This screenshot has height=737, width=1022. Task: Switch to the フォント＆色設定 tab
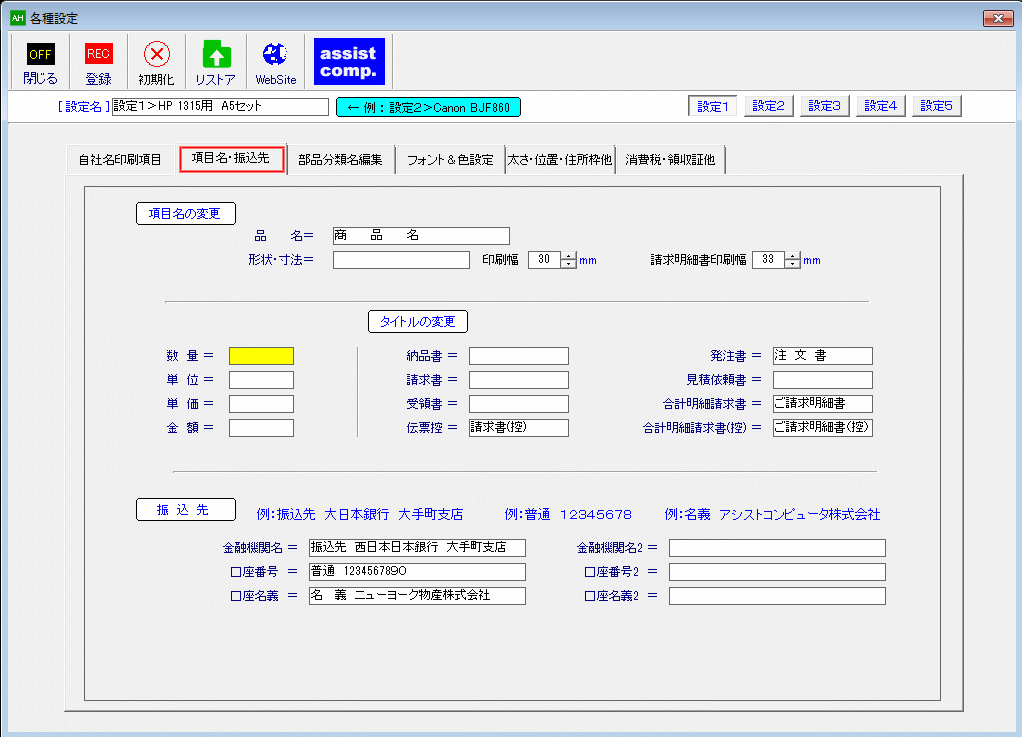click(449, 160)
